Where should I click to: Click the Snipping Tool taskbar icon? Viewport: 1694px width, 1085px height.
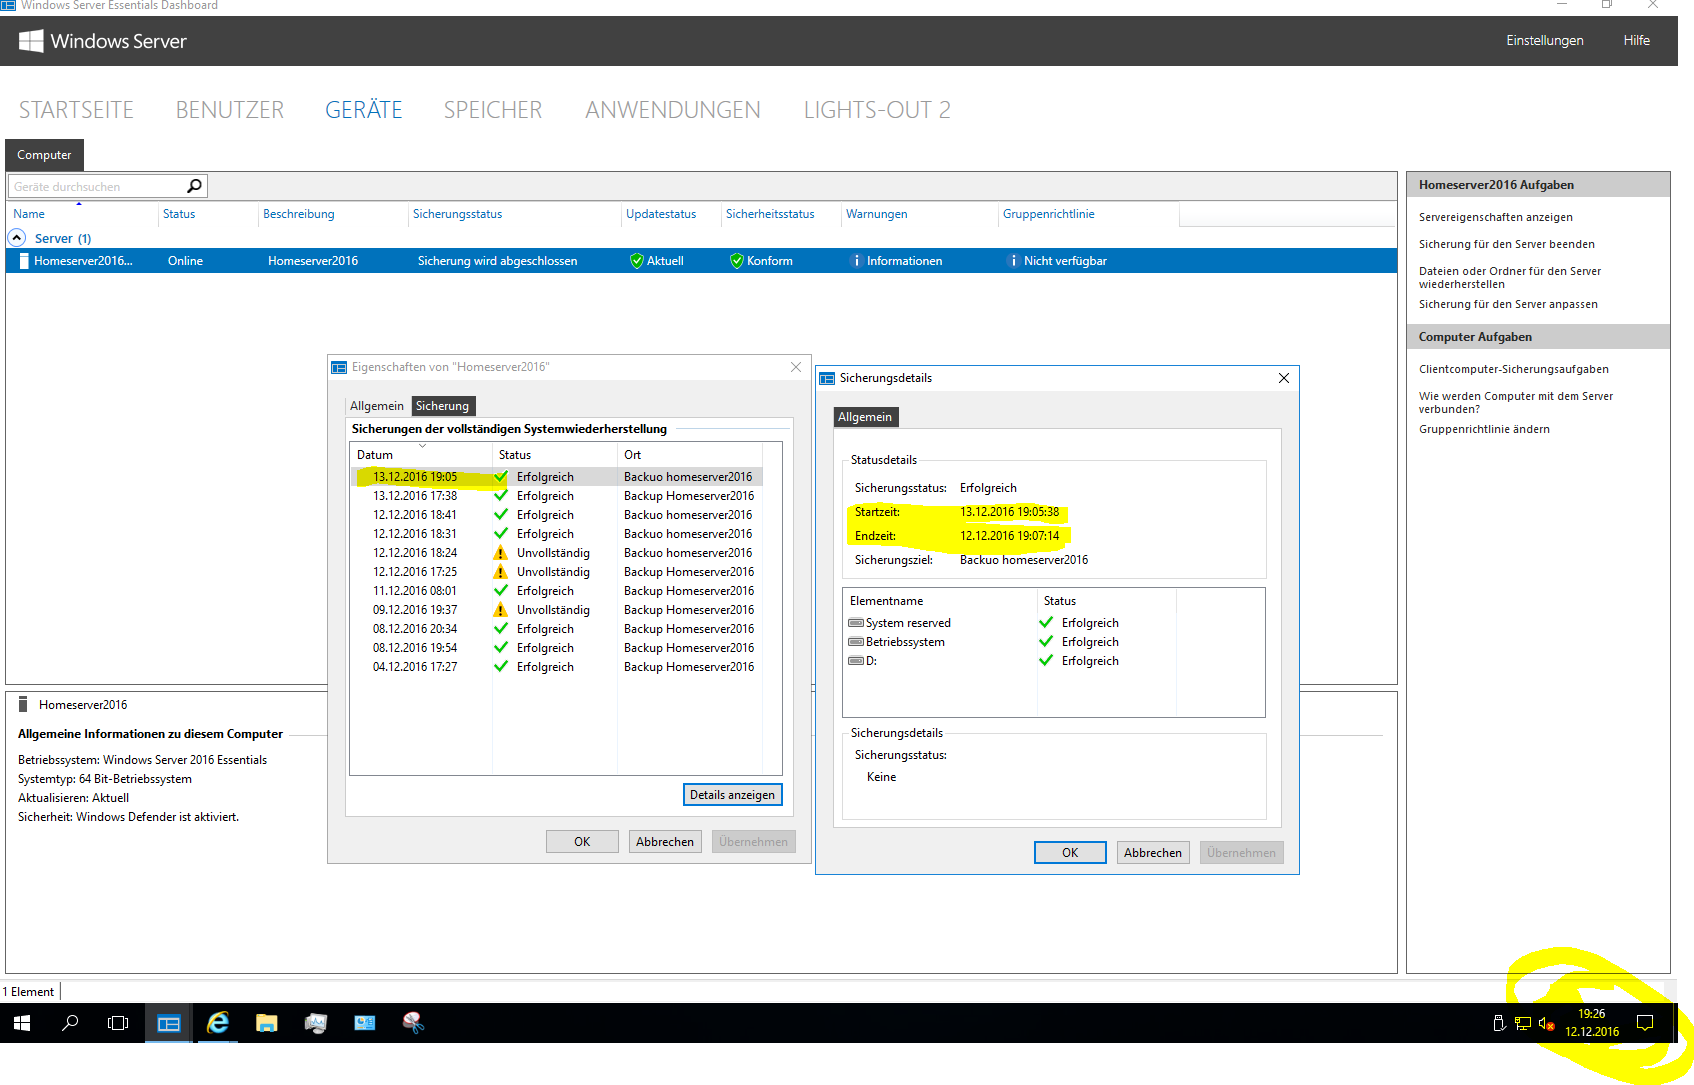click(x=413, y=1023)
